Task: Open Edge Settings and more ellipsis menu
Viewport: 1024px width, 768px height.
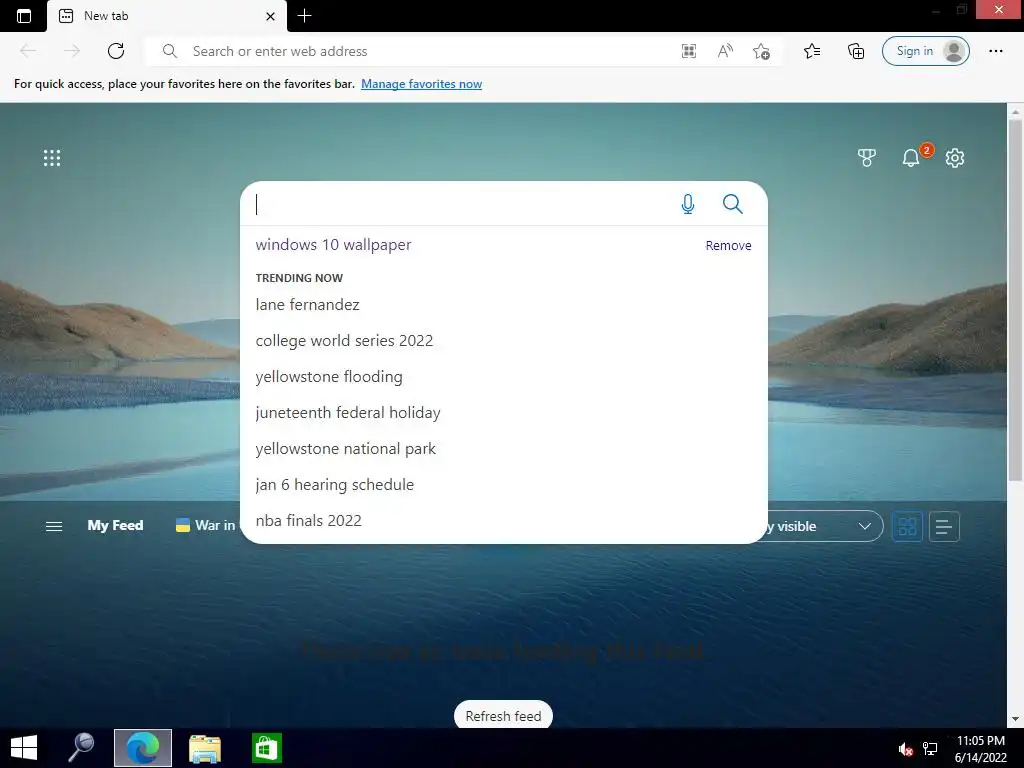Action: pos(995,51)
